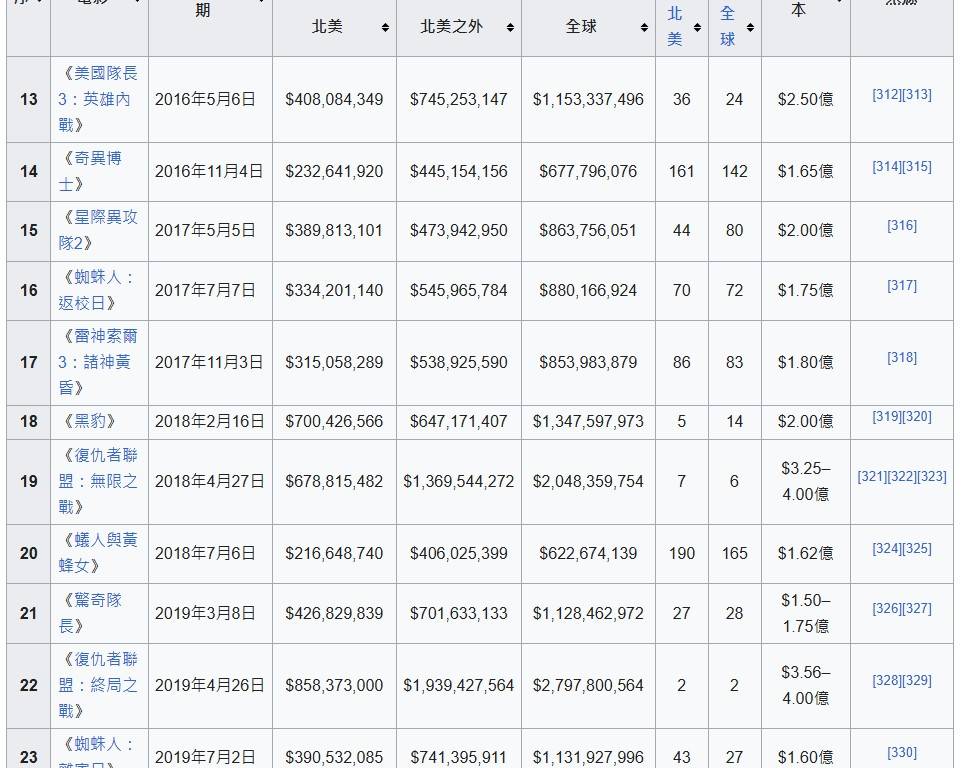Select the global total $1,153,337,496

tap(588, 99)
